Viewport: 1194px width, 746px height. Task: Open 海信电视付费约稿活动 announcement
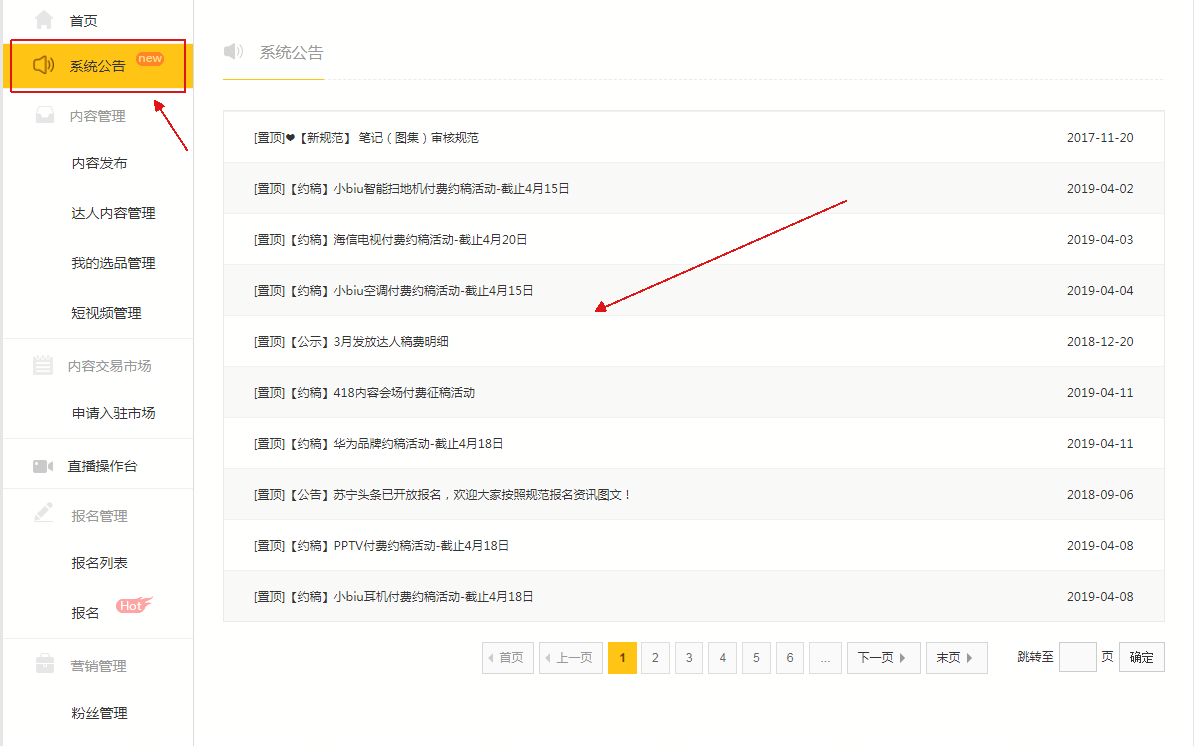coord(390,240)
